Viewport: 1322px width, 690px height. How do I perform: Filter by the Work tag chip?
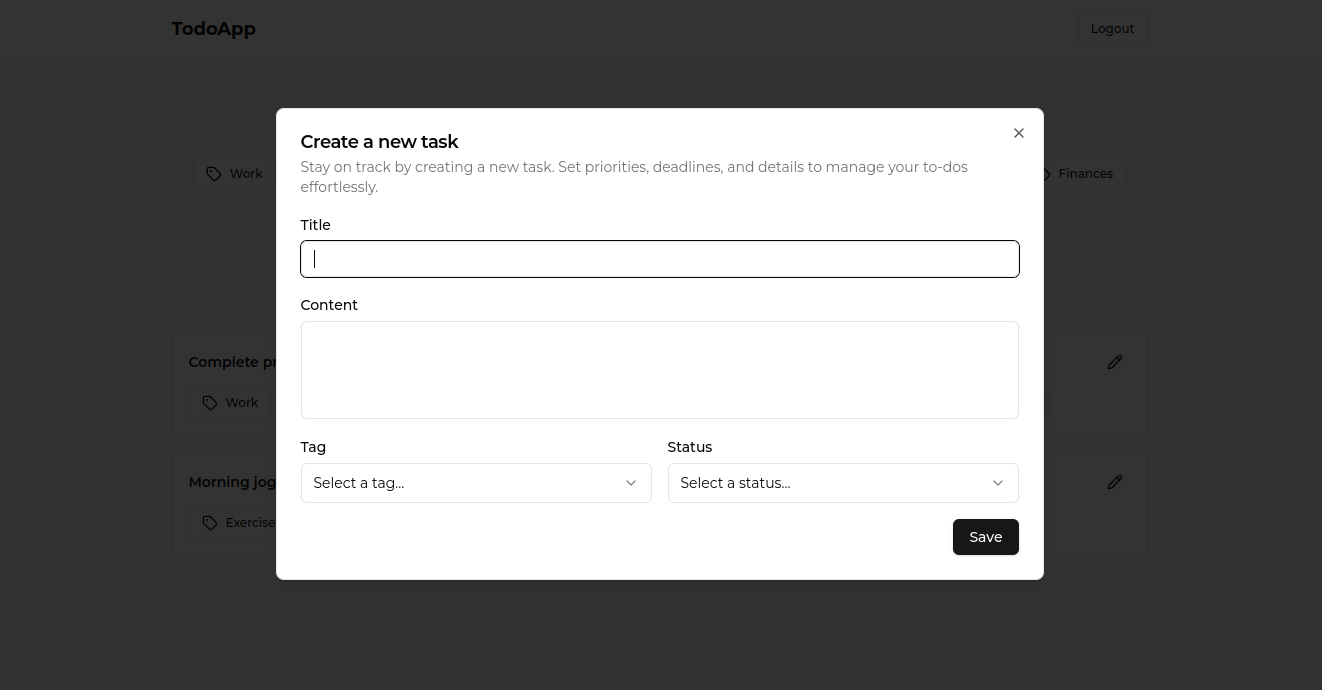[x=234, y=174]
